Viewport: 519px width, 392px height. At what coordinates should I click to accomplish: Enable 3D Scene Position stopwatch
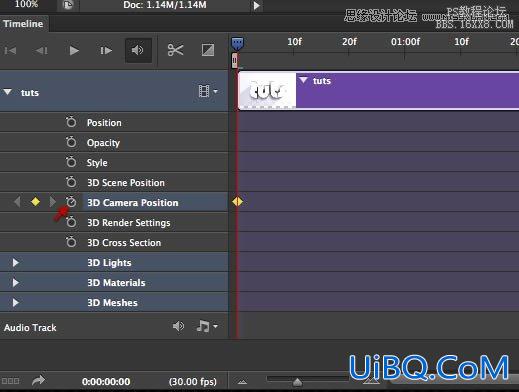pyautogui.click(x=71, y=182)
